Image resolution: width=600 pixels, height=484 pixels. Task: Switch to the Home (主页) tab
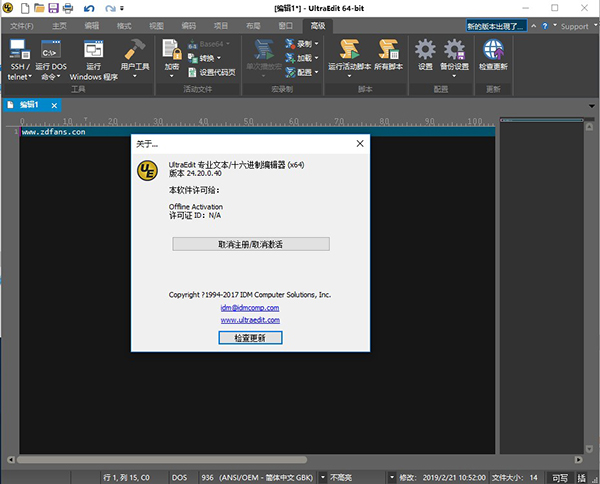tap(59, 26)
